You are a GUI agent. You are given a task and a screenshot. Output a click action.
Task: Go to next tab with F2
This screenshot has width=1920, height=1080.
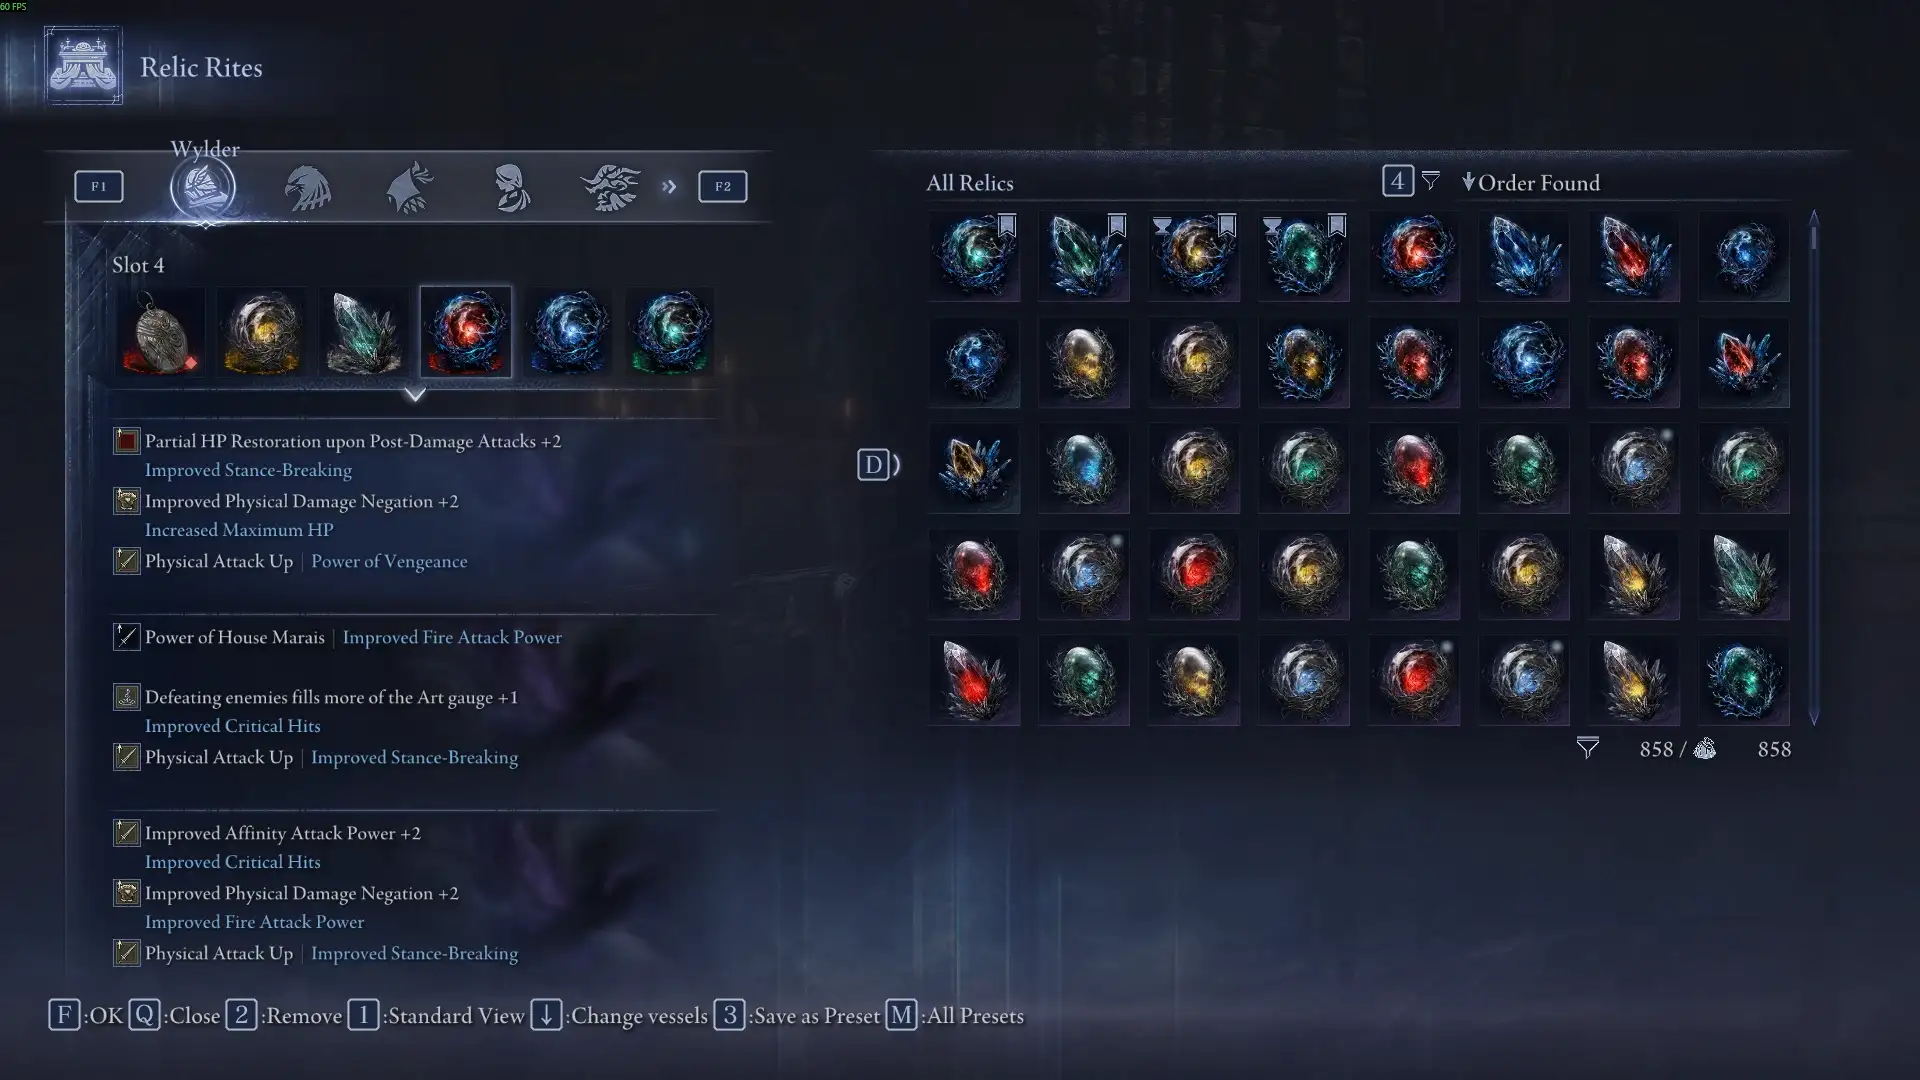coord(723,186)
